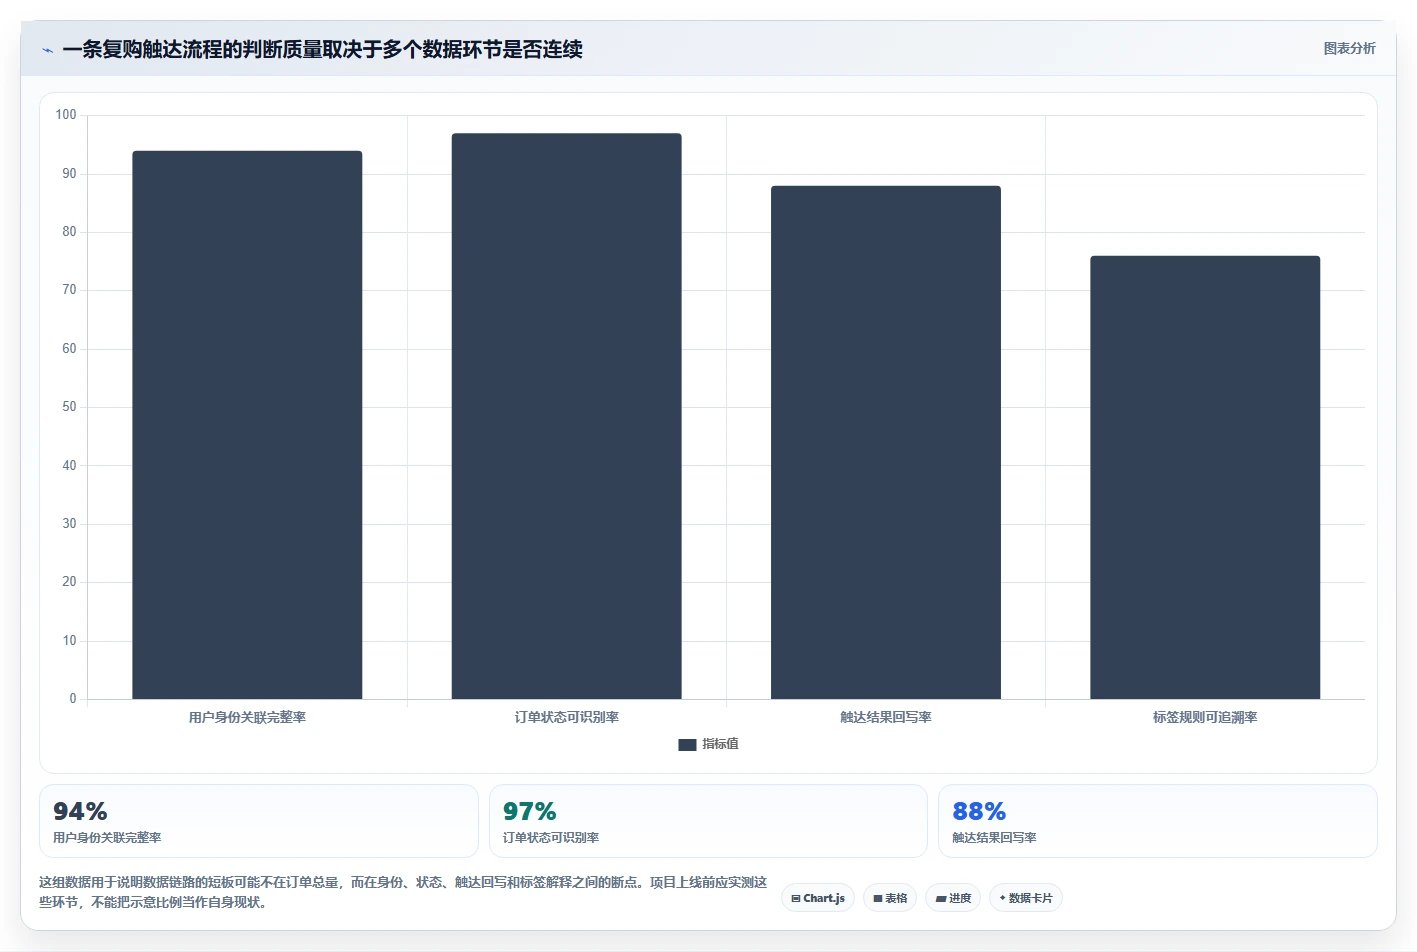This screenshot has height=952, width=1417.
Task: Click the title 一条复购触达流程的判断质量
Action: pos(322,49)
